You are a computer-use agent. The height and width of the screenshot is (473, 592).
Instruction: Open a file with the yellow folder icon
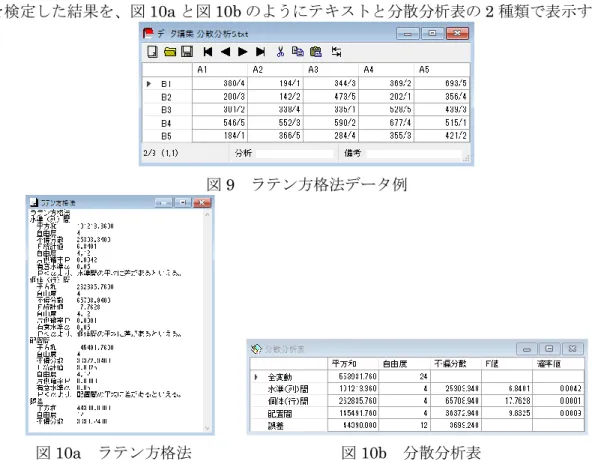point(170,52)
